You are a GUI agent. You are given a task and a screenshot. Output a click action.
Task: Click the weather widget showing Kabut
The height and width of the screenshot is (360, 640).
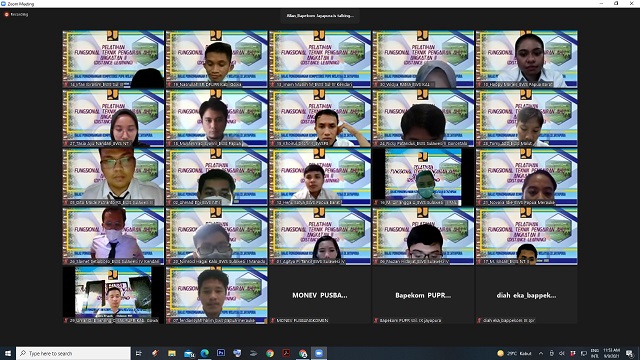pyautogui.click(x=514, y=353)
